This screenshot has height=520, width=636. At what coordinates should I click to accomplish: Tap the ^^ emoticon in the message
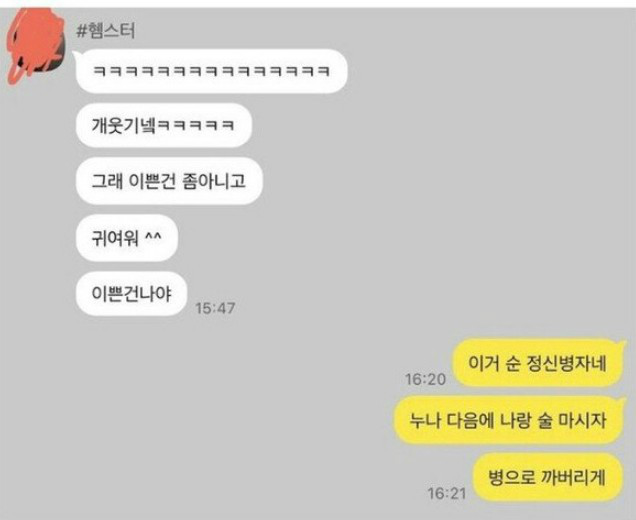pos(153,235)
